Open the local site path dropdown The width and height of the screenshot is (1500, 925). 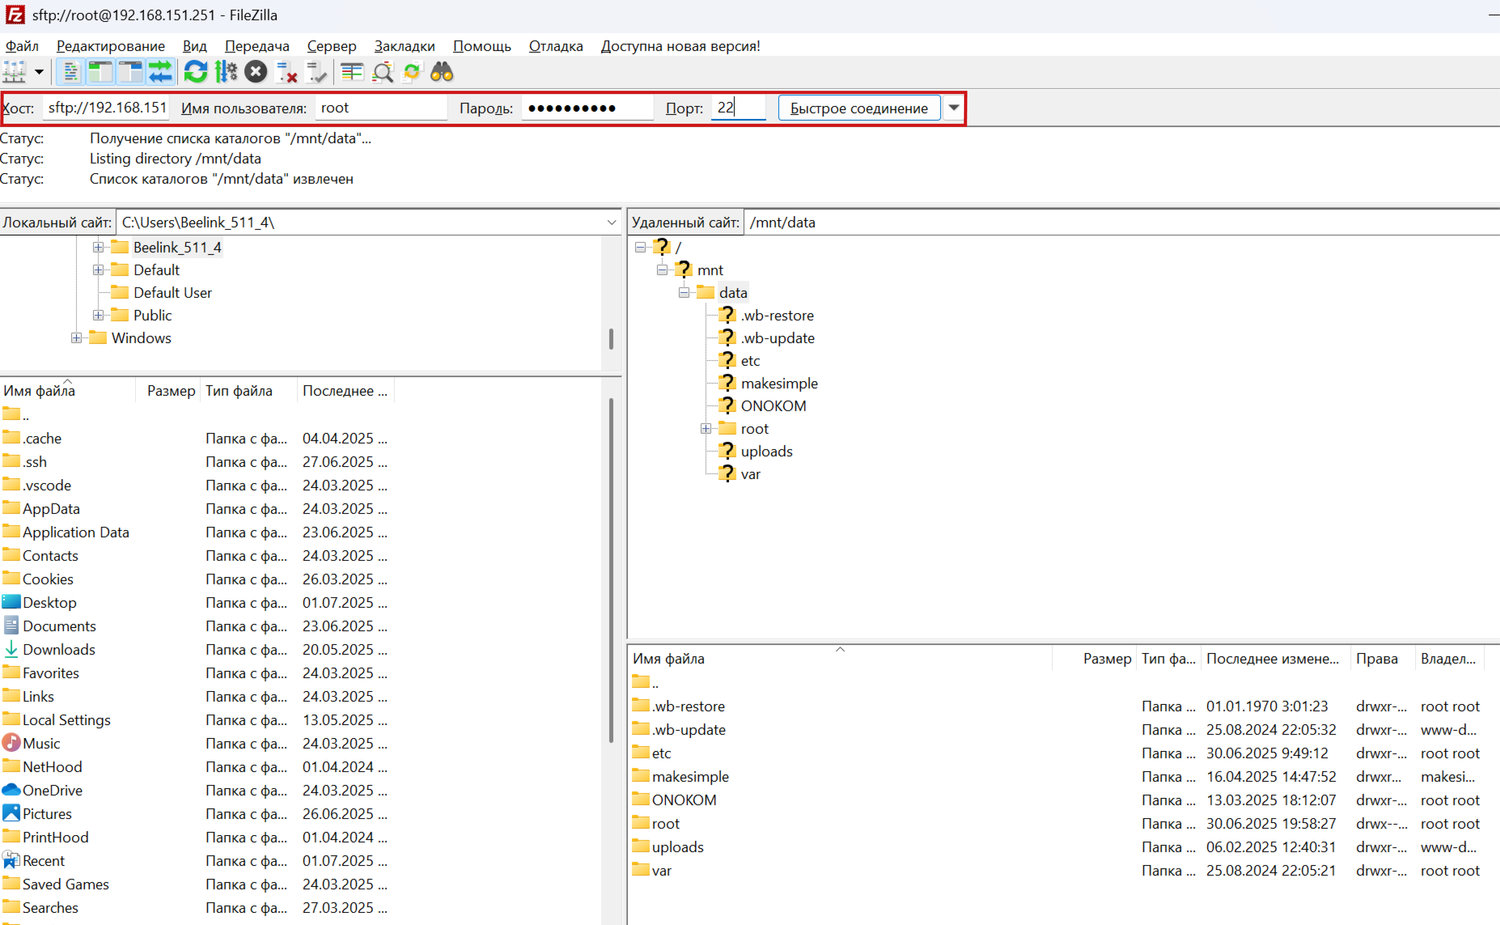click(x=611, y=222)
